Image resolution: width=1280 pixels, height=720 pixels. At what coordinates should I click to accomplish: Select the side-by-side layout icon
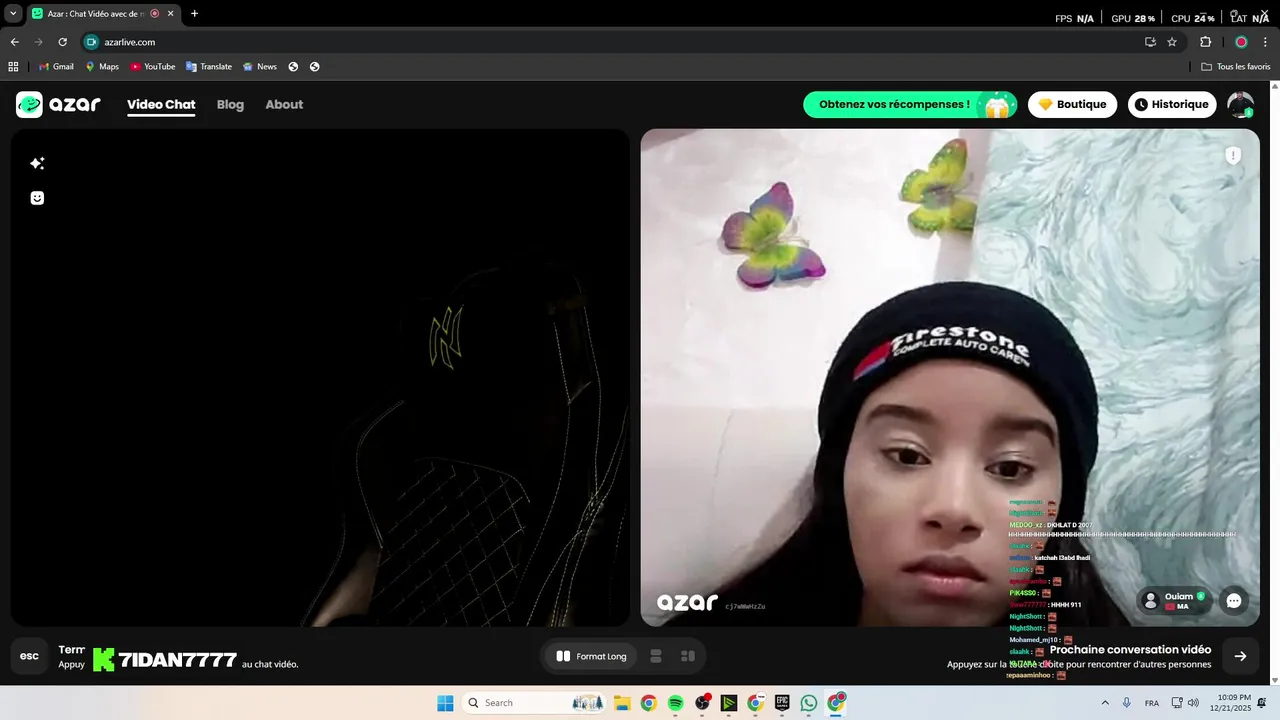pyautogui.click(x=688, y=656)
